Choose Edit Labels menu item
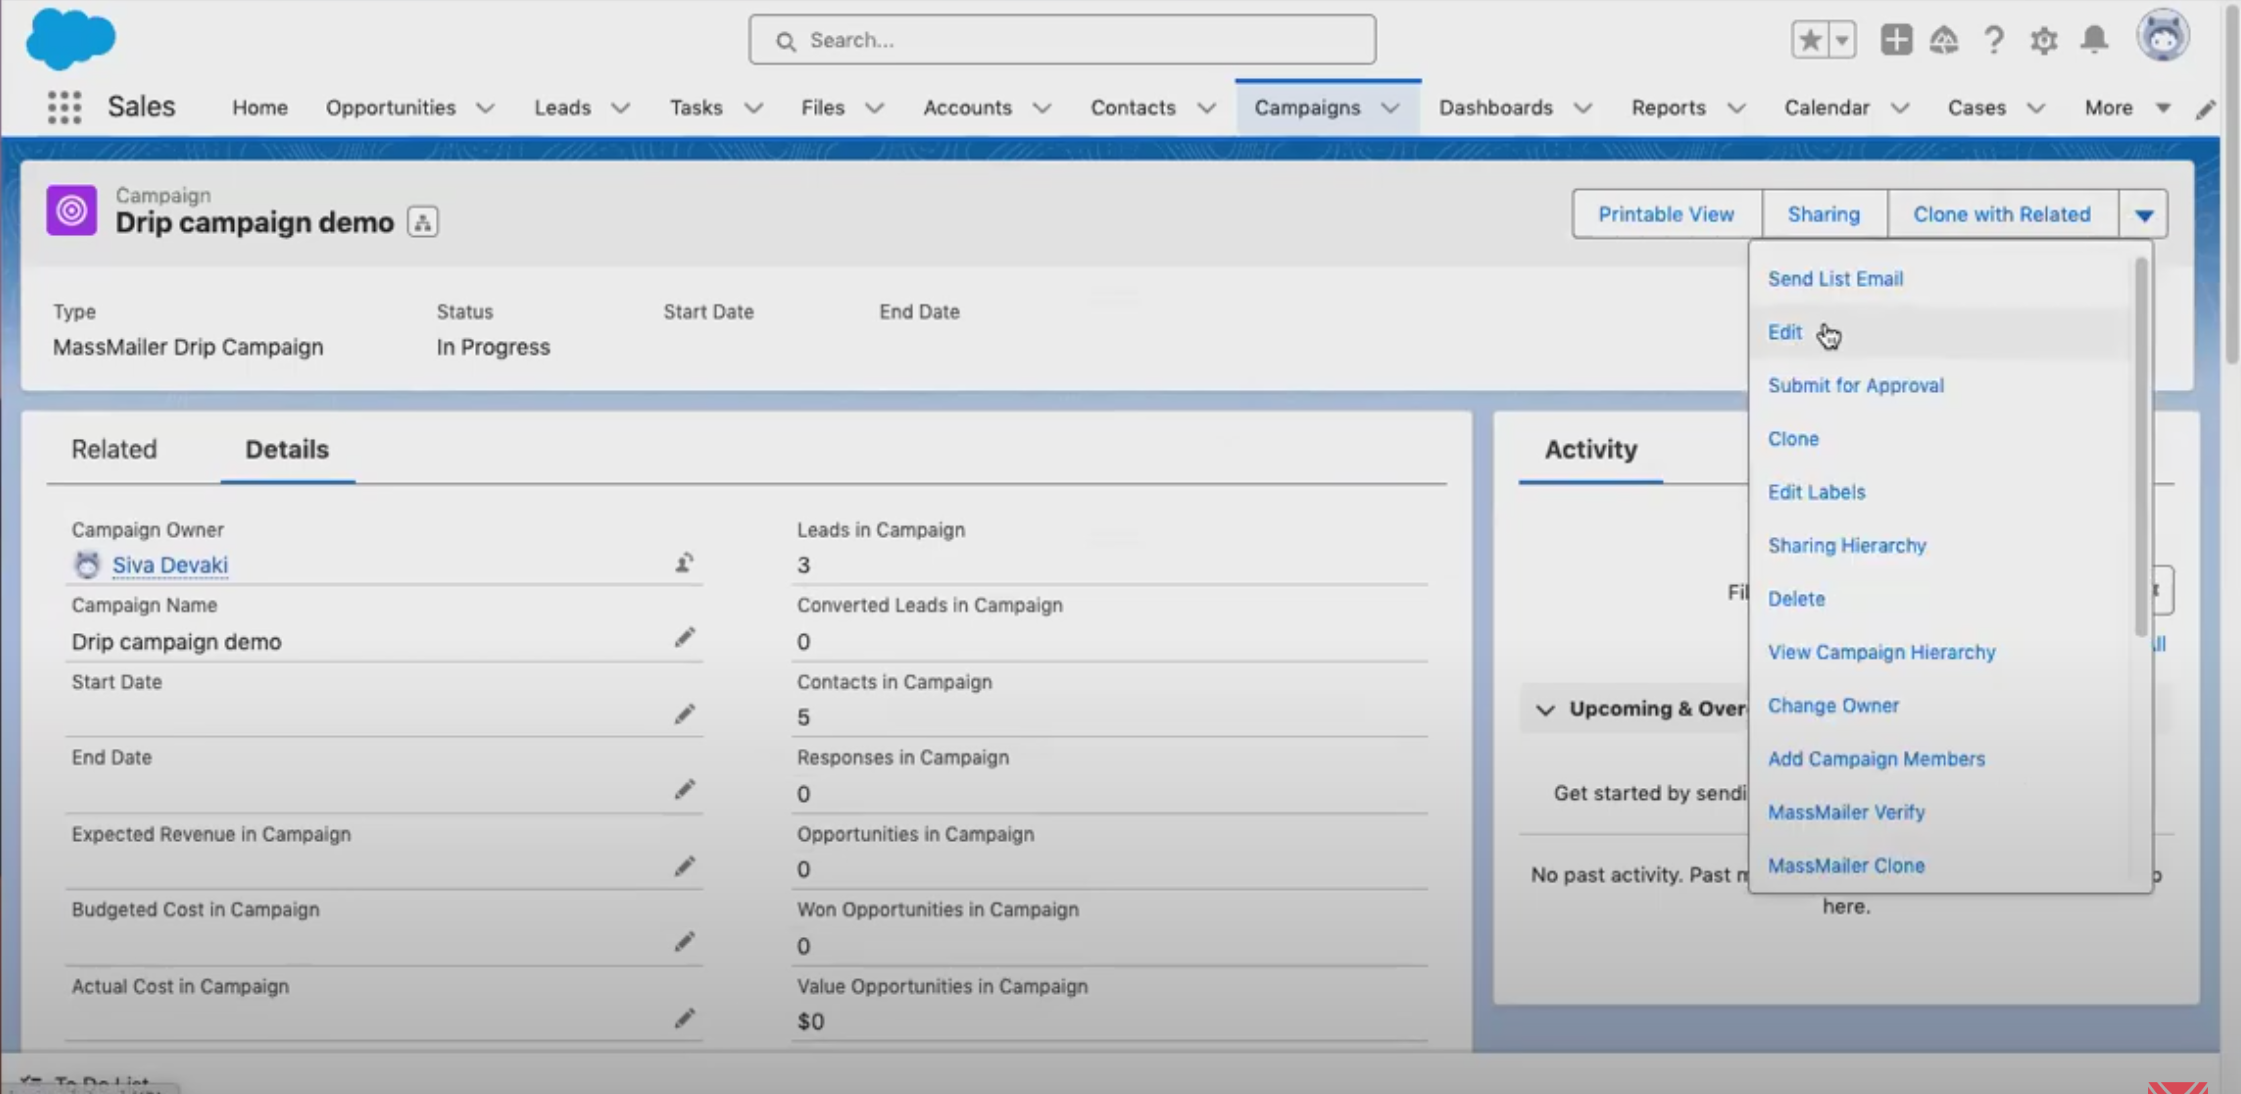 pyautogui.click(x=1816, y=492)
